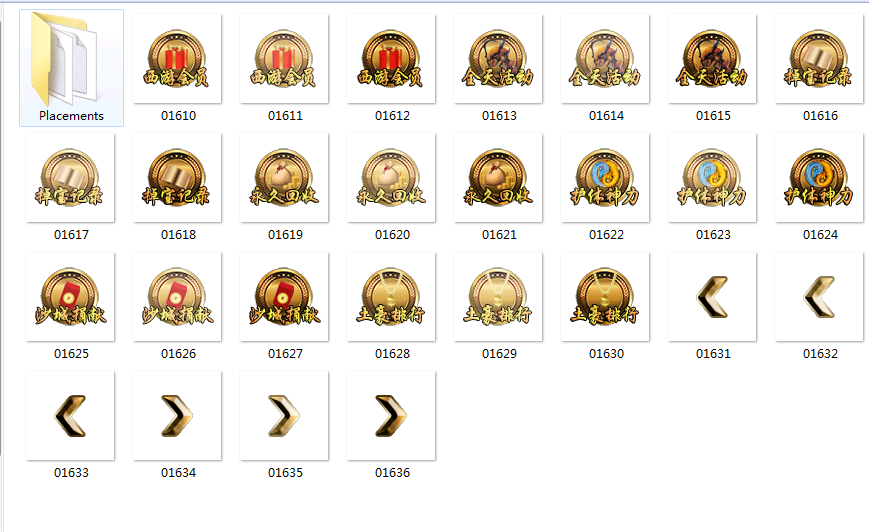Select red envelope badge 01625

(70, 297)
